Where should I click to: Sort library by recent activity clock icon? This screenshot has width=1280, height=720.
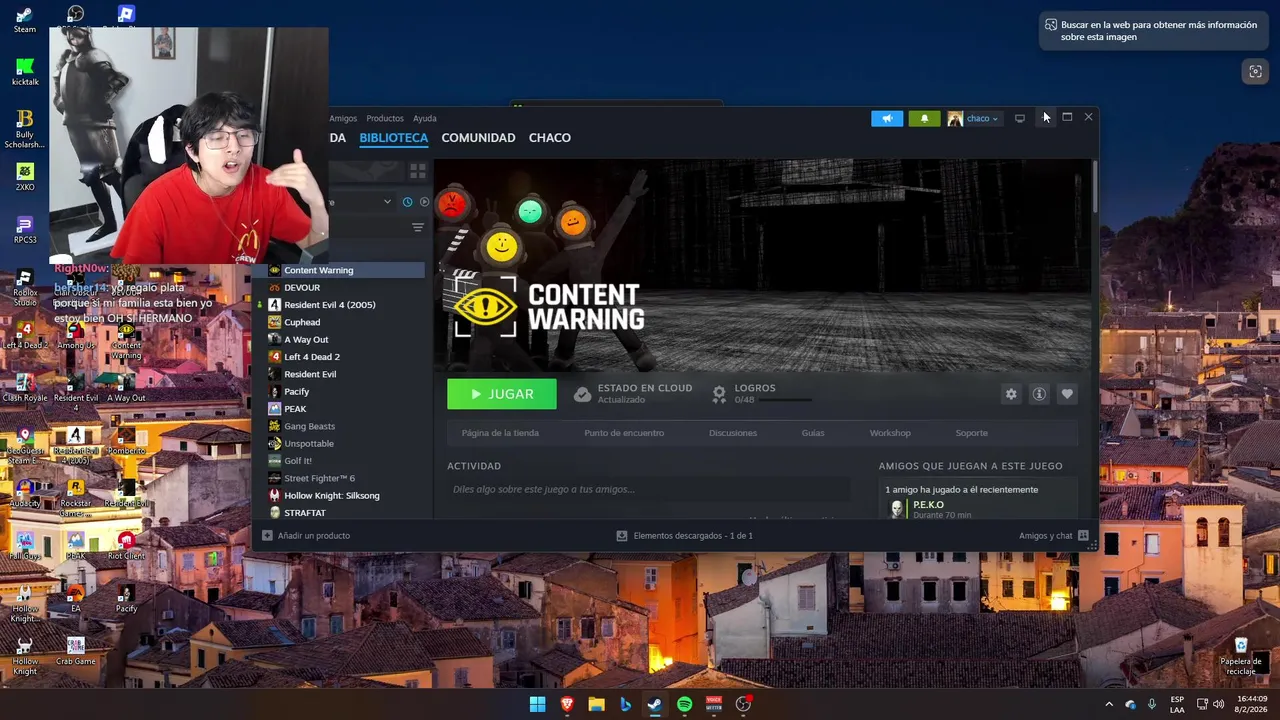point(407,202)
